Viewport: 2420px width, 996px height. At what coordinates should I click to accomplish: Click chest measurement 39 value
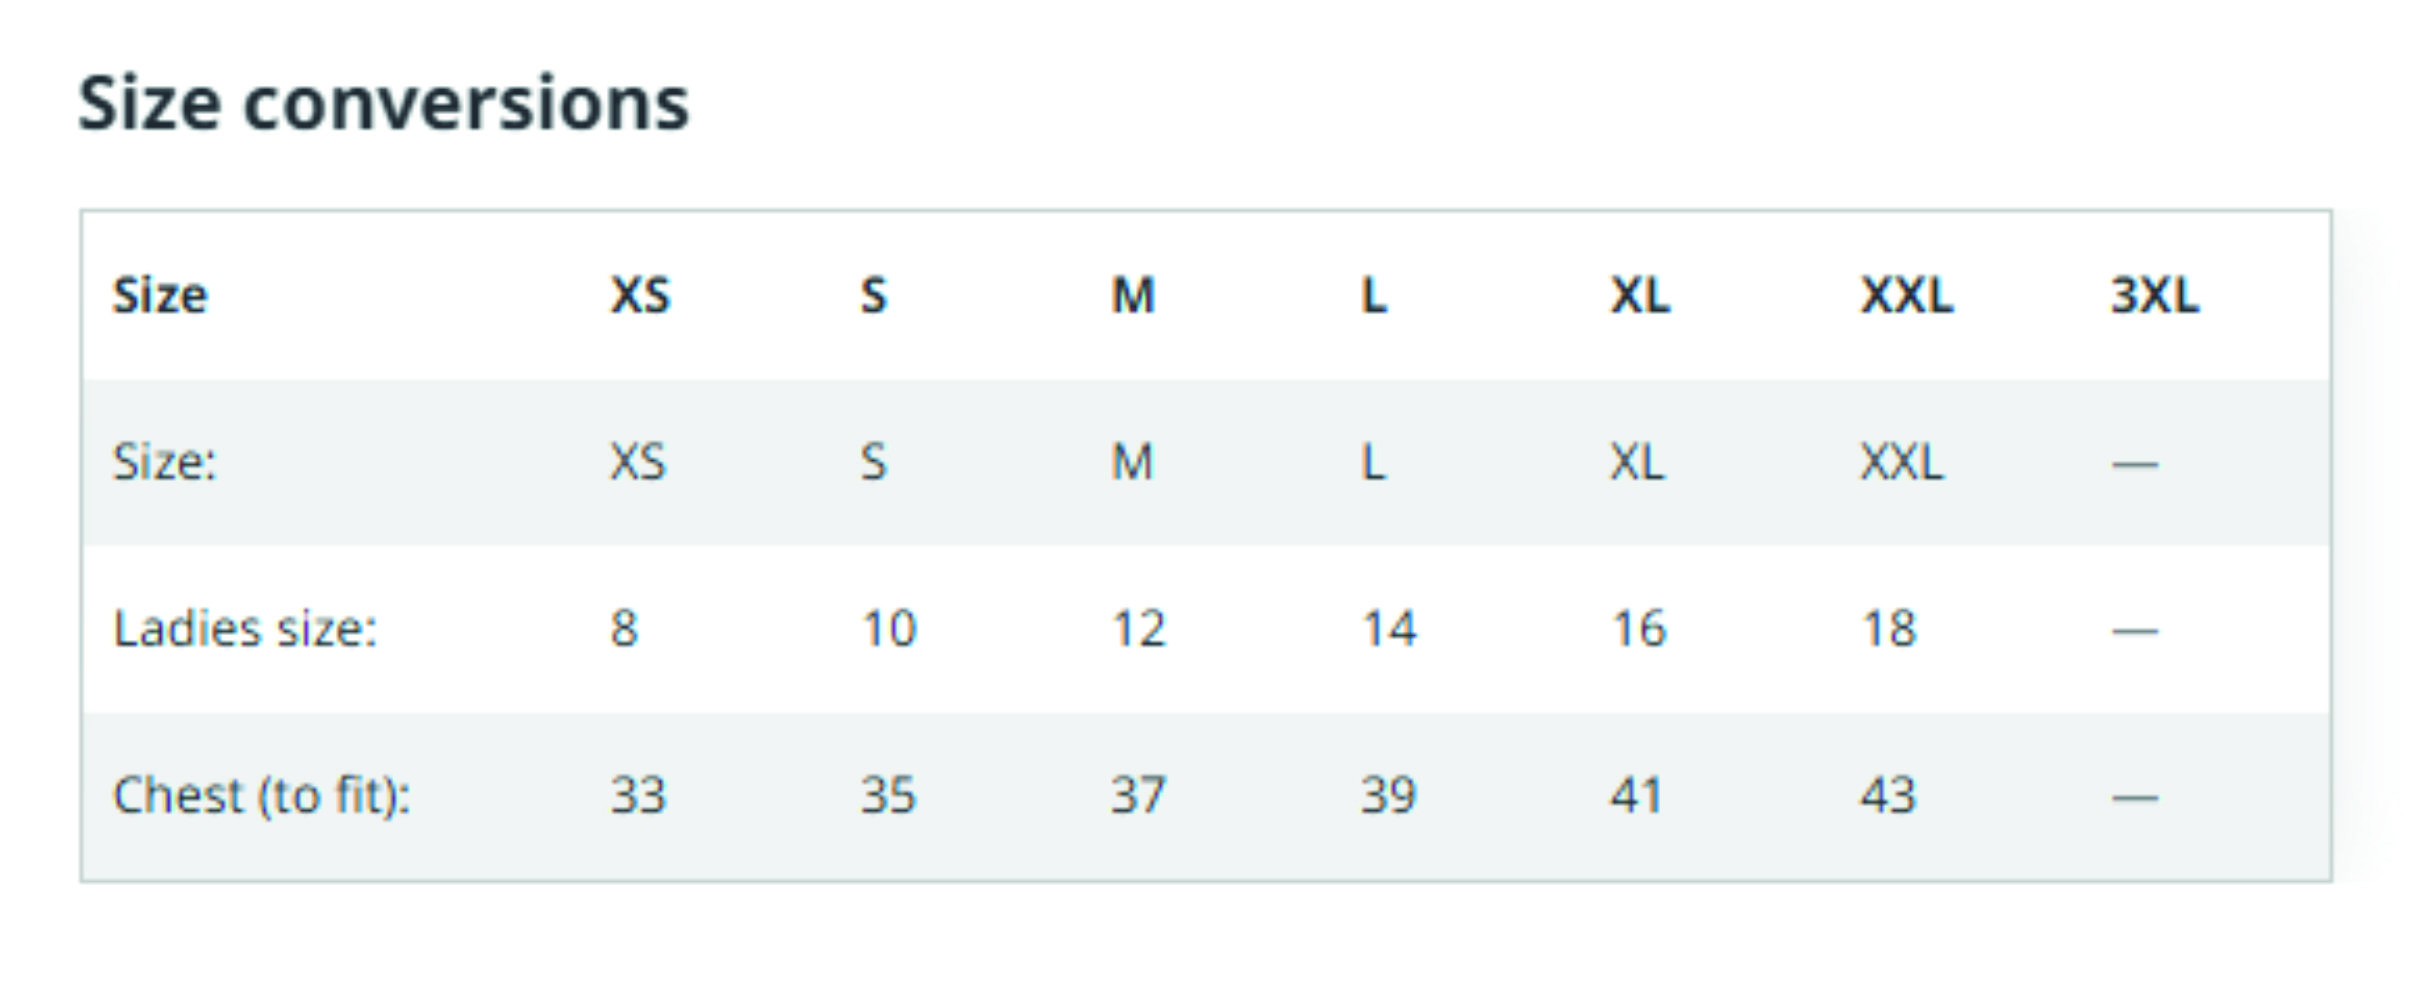1388,796
